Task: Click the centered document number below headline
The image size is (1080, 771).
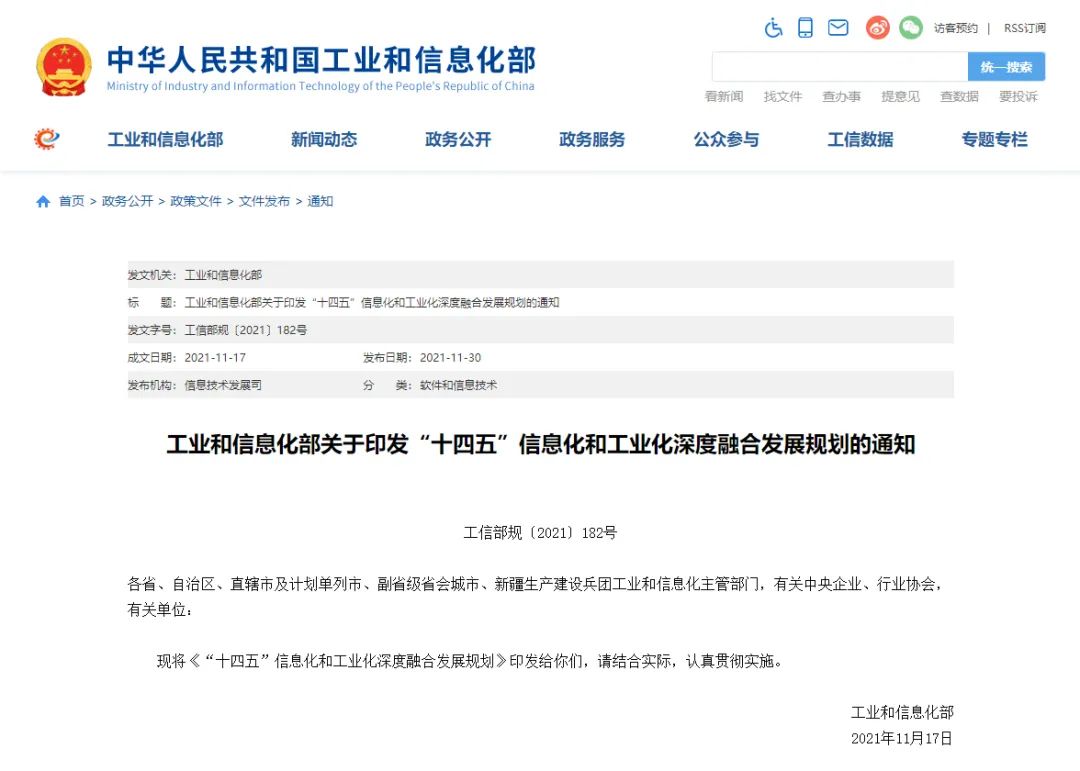Action: (541, 533)
